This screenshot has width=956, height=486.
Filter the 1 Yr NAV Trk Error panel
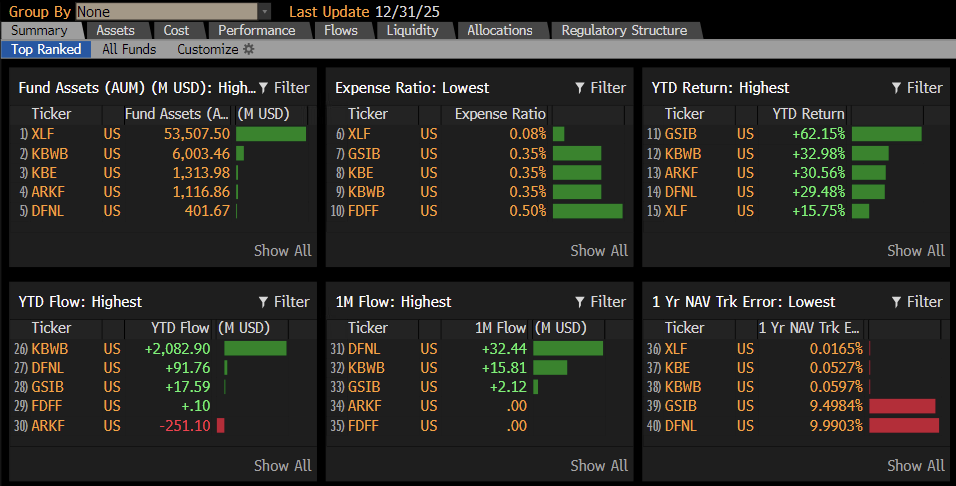click(917, 302)
